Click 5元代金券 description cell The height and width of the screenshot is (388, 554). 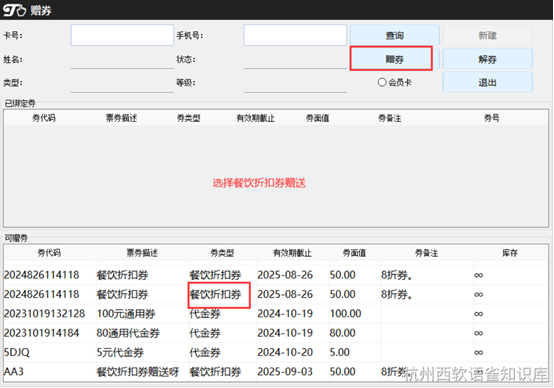(x=120, y=352)
